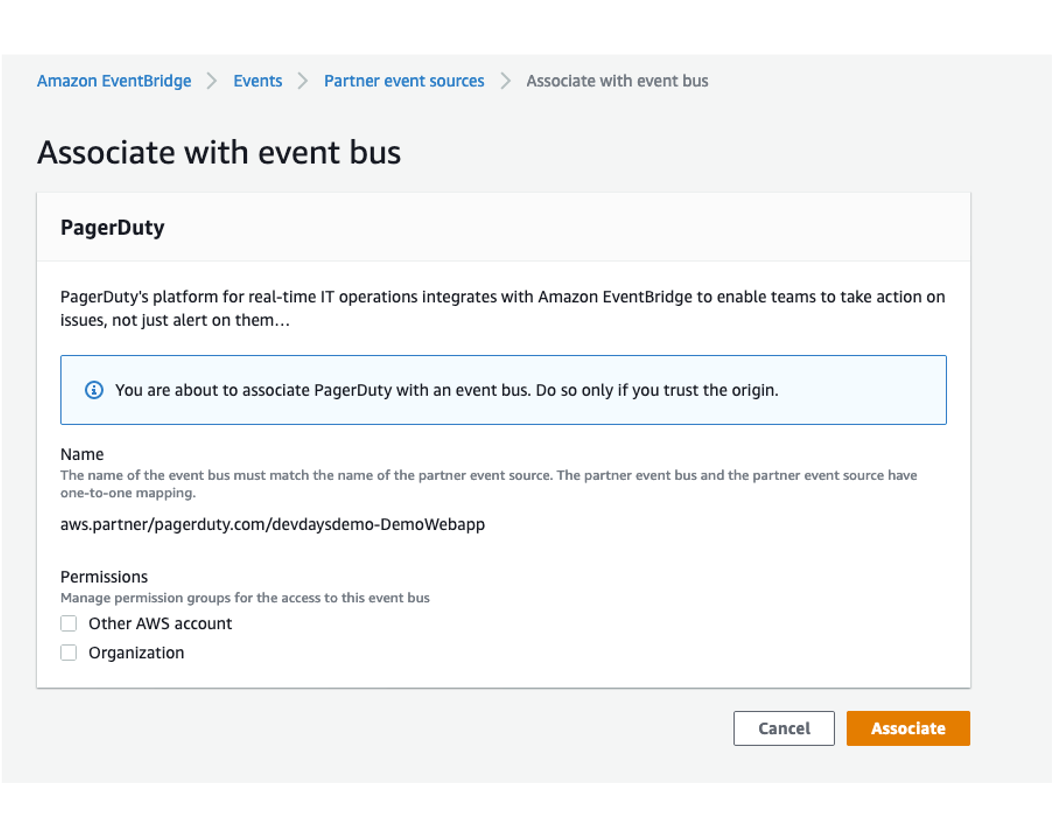
Task: Click the Permissions section label
Action: 104,577
